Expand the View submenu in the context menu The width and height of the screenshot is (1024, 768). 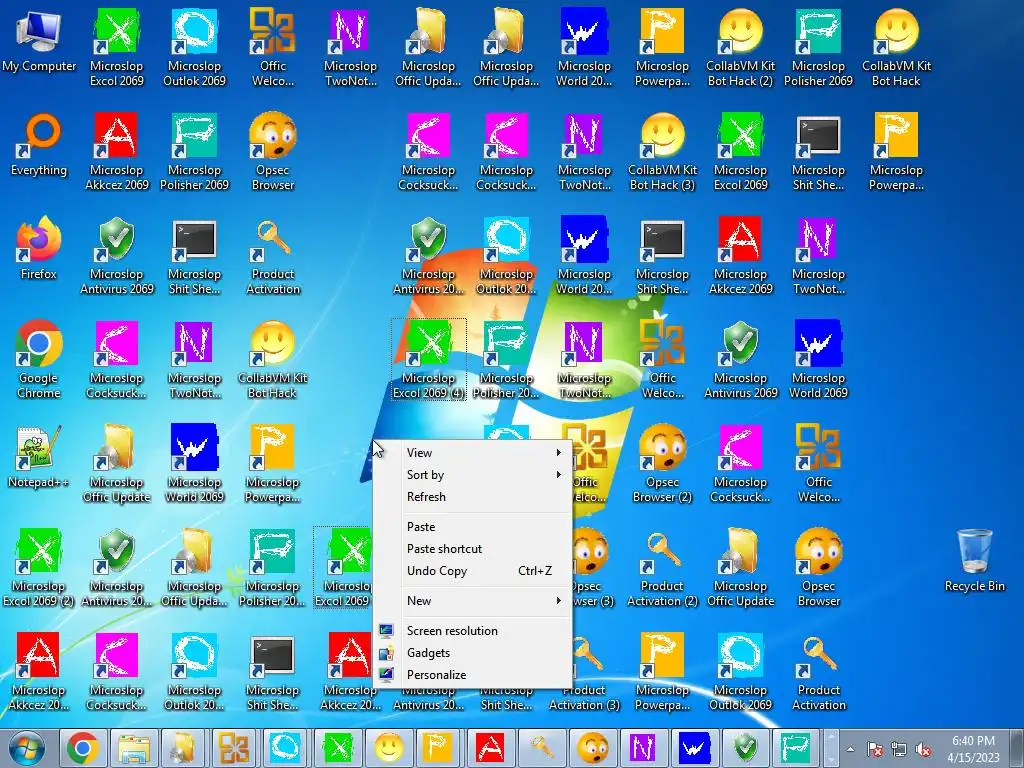473,453
